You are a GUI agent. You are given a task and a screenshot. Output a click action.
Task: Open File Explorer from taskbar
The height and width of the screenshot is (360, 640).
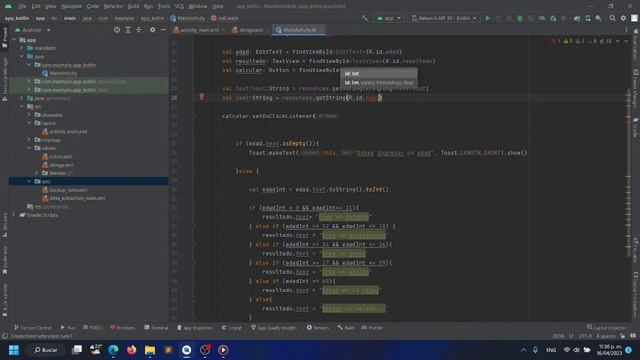click(x=150, y=350)
